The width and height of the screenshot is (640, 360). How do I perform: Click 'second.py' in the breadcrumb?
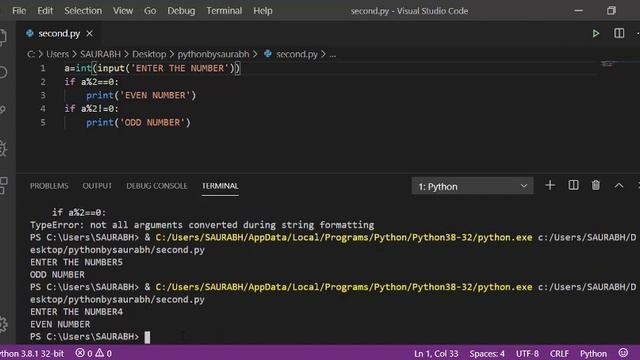297,54
